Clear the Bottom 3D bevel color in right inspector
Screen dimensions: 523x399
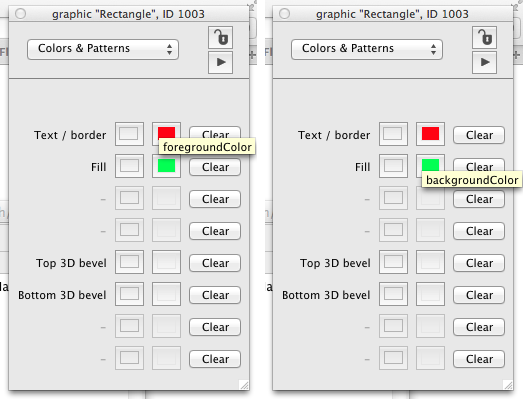click(479, 295)
